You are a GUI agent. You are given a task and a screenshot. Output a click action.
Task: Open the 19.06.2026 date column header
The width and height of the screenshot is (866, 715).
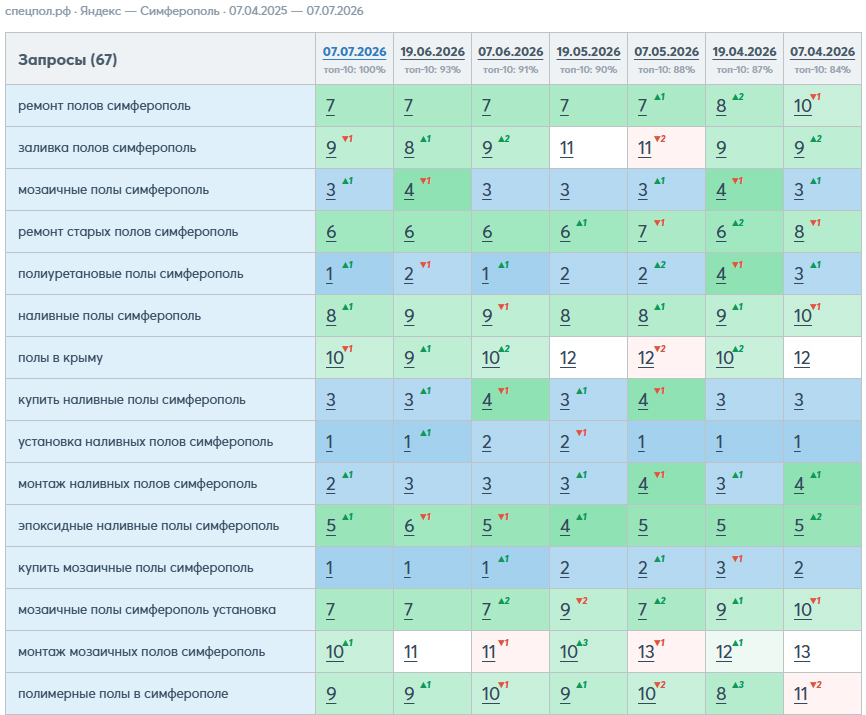pyautogui.click(x=432, y=51)
